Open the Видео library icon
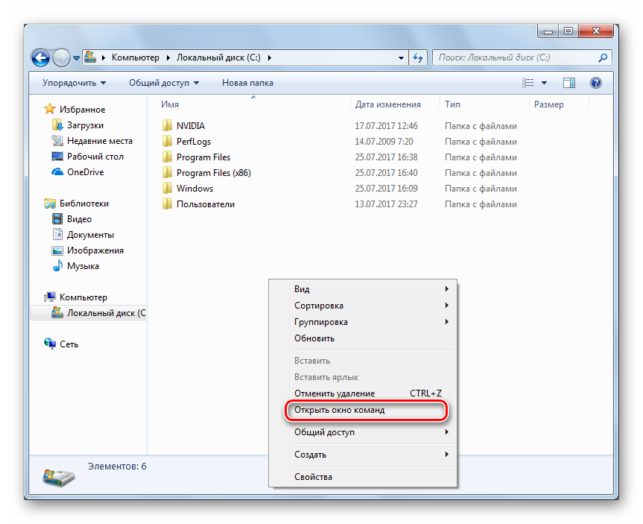This screenshot has height=524, width=643. coord(57,219)
